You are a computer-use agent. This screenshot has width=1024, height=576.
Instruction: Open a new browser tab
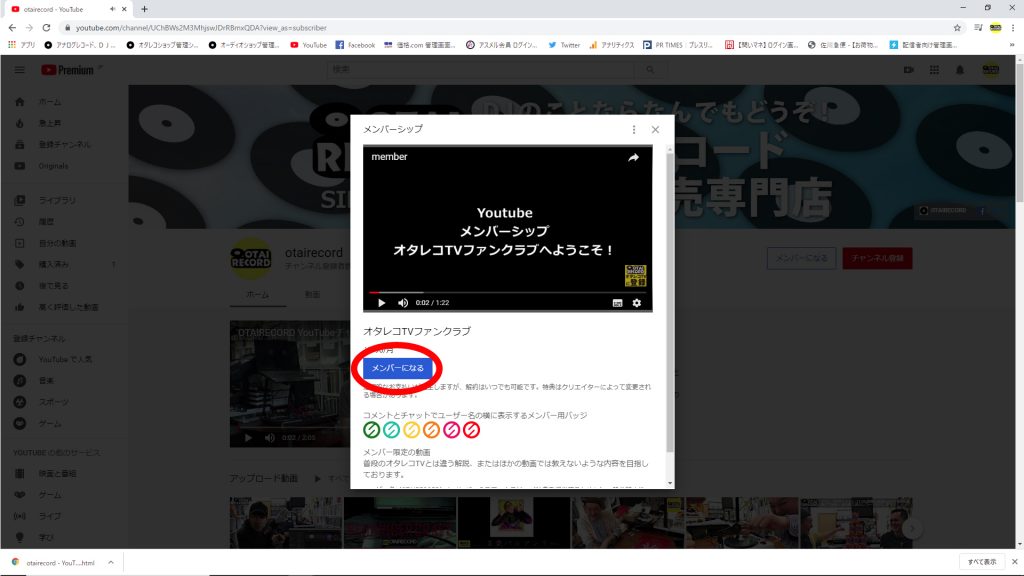coord(144,9)
